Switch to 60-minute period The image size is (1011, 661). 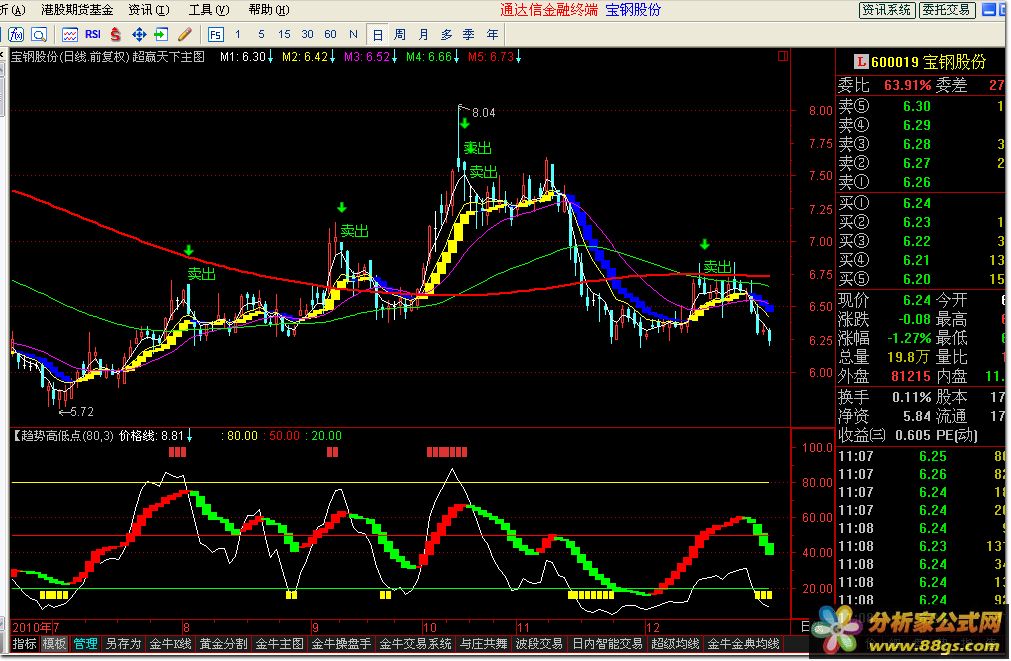[331, 34]
